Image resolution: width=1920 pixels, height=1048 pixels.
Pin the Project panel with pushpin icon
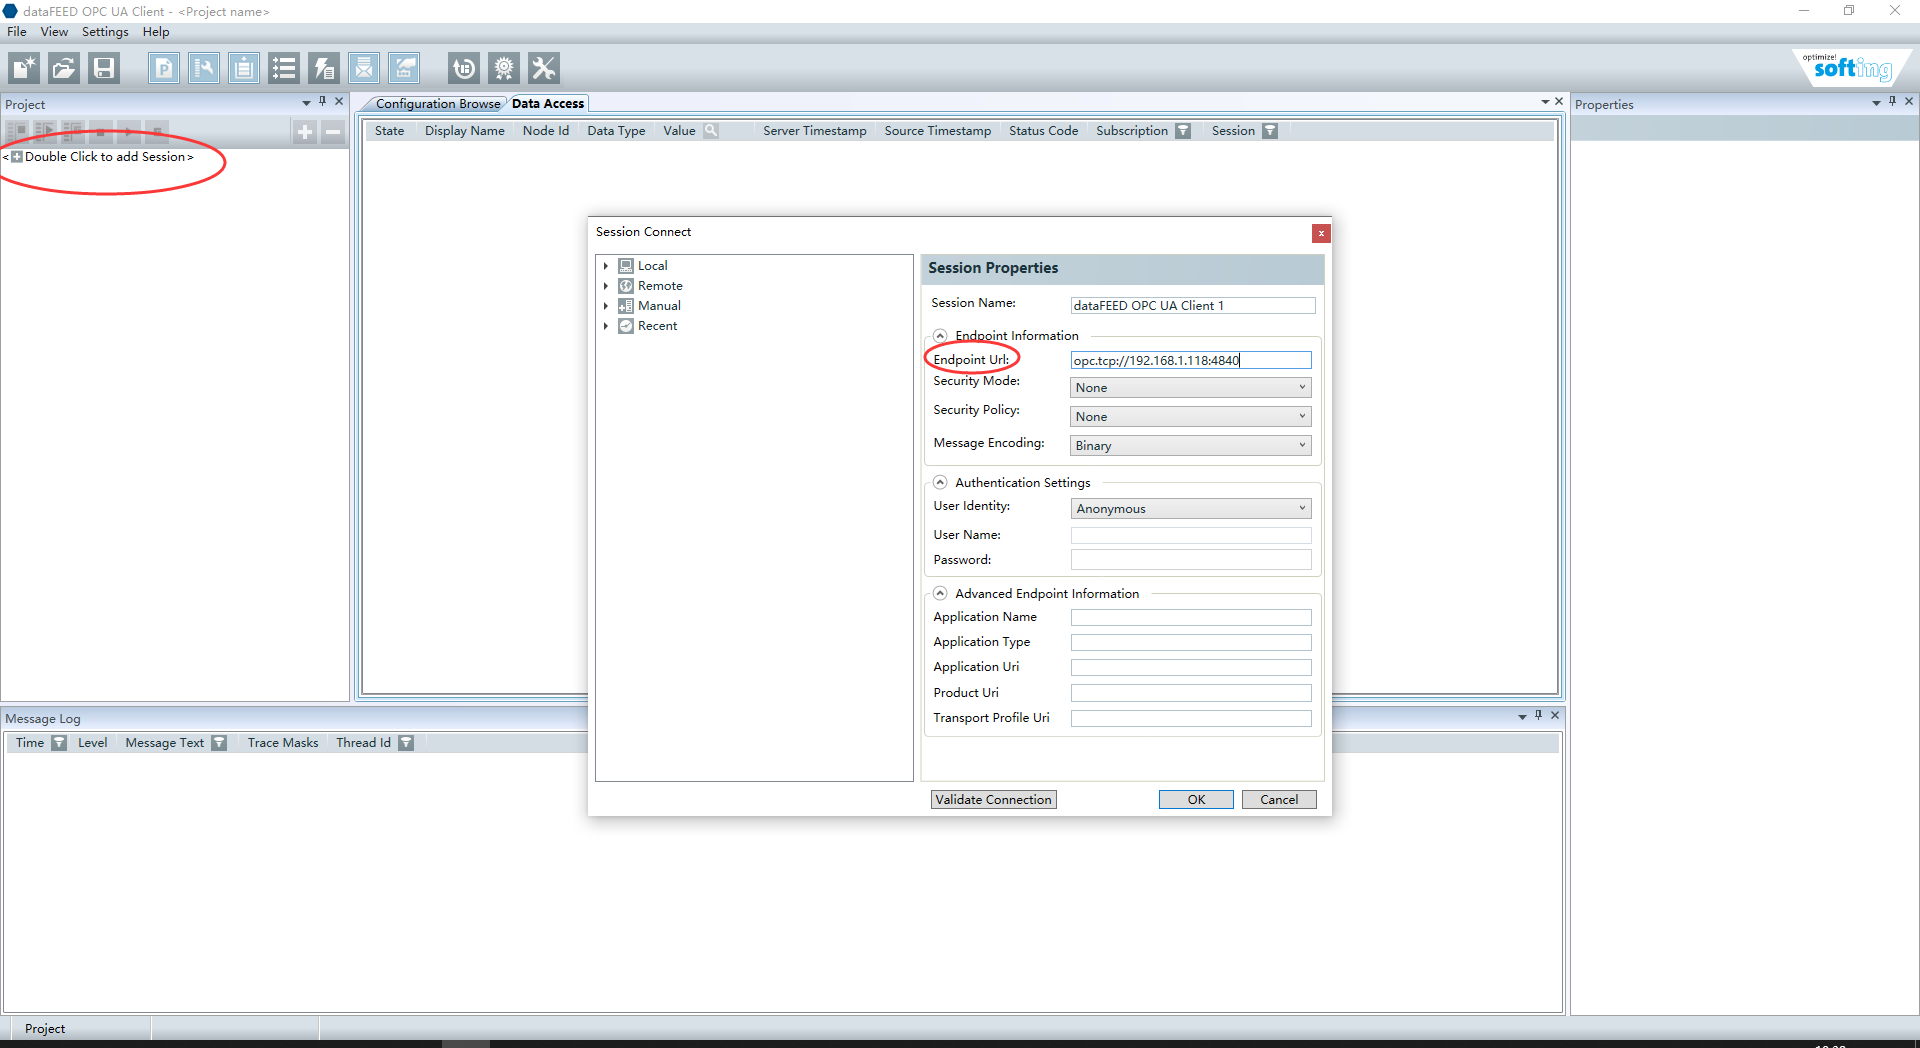[x=323, y=102]
